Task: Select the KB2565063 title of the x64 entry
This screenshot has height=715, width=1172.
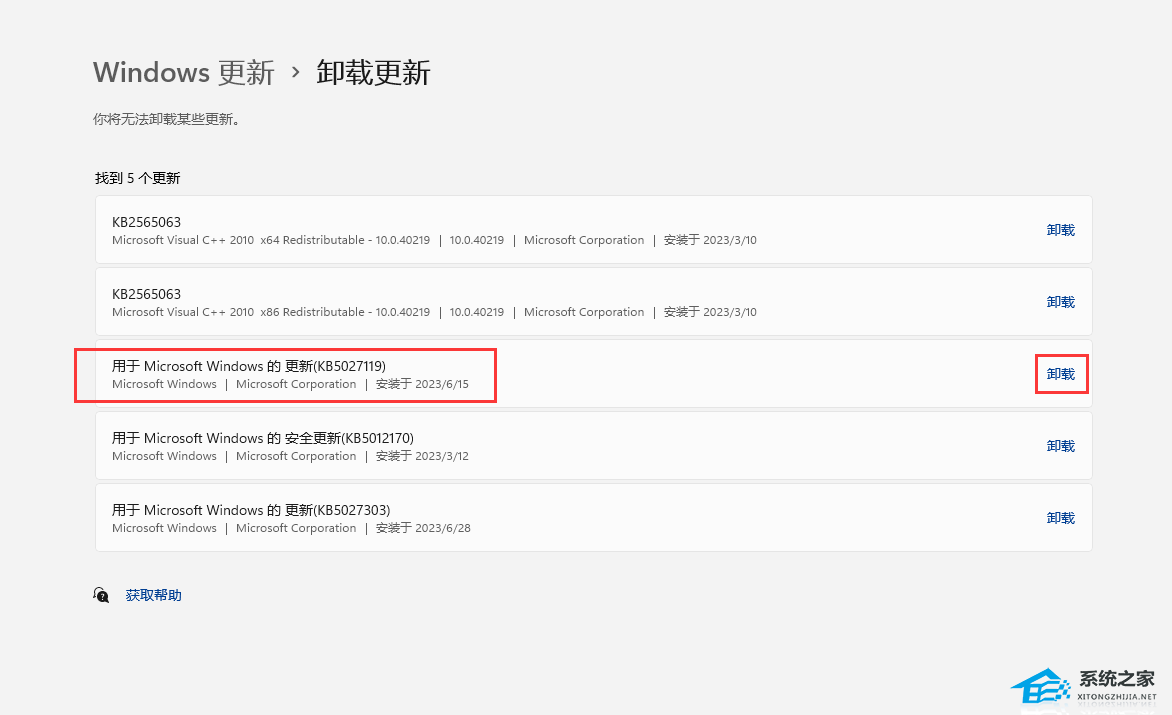Action: pos(146,222)
